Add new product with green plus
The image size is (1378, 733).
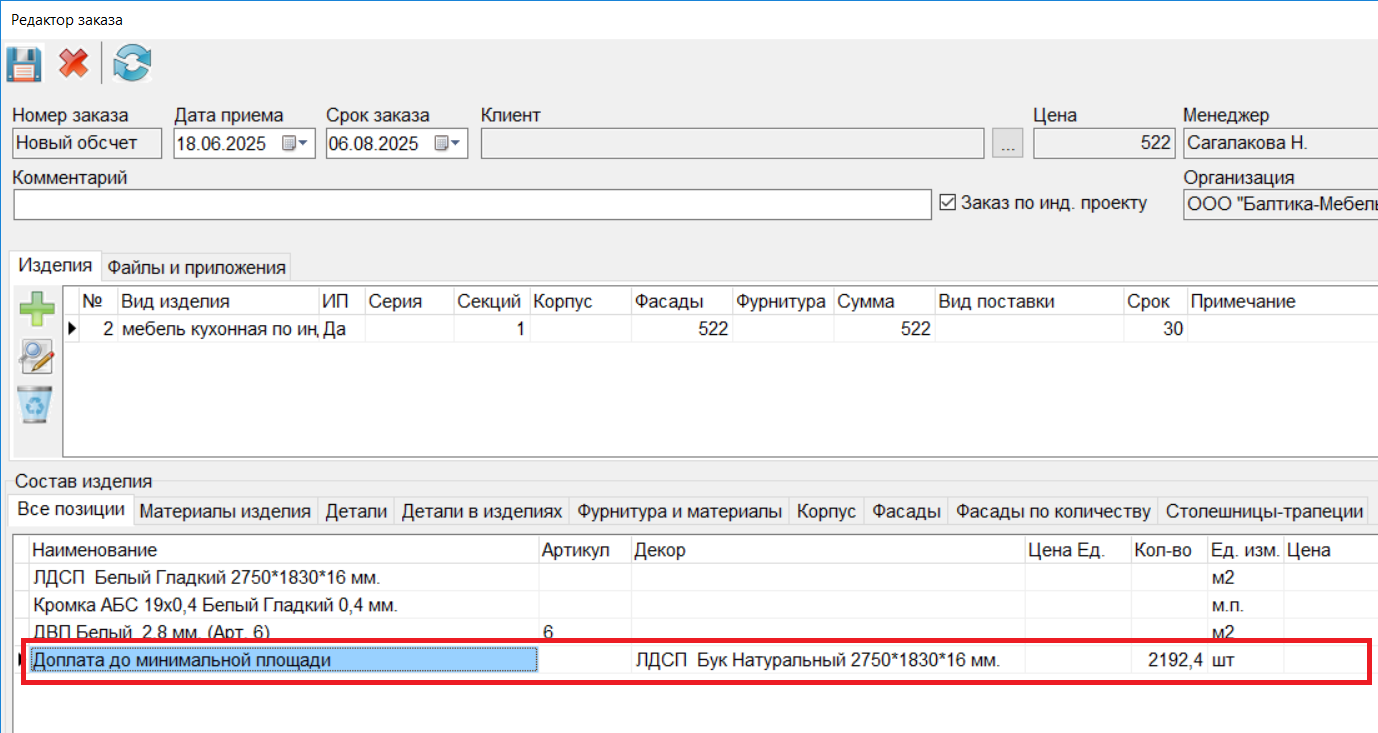tap(37, 309)
